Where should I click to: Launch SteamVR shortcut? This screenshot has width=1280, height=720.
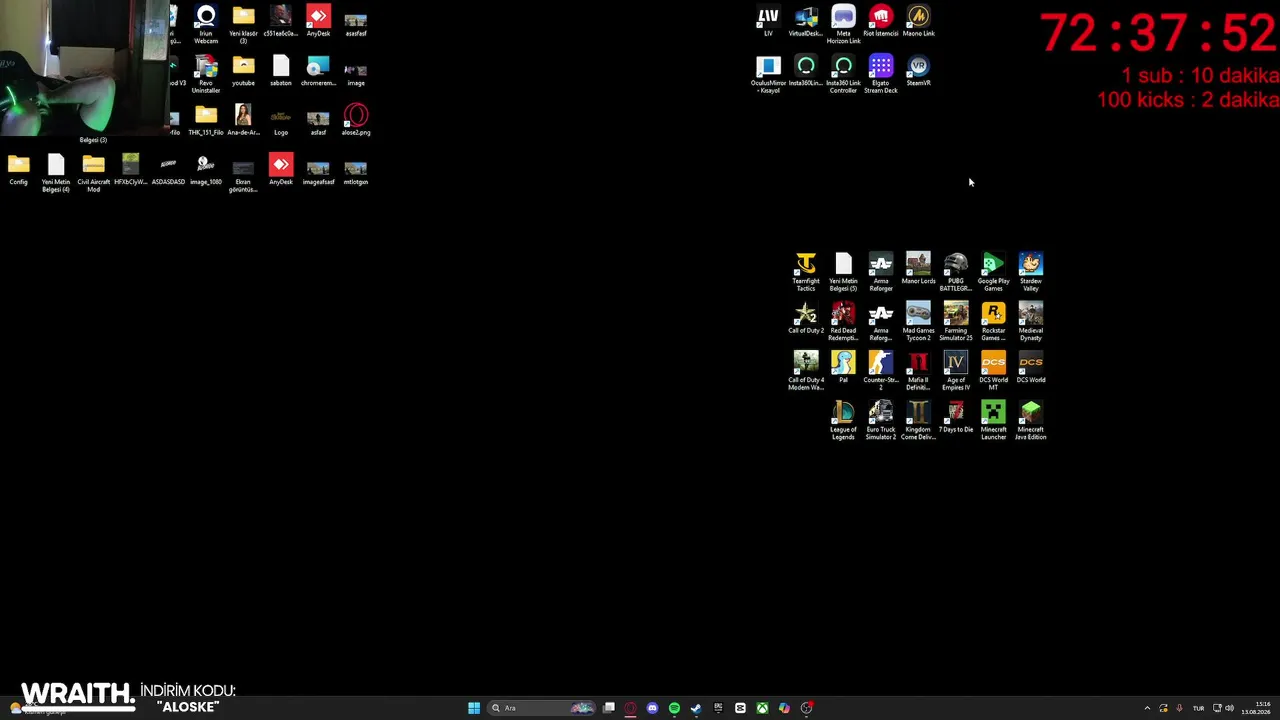[x=918, y=71]
